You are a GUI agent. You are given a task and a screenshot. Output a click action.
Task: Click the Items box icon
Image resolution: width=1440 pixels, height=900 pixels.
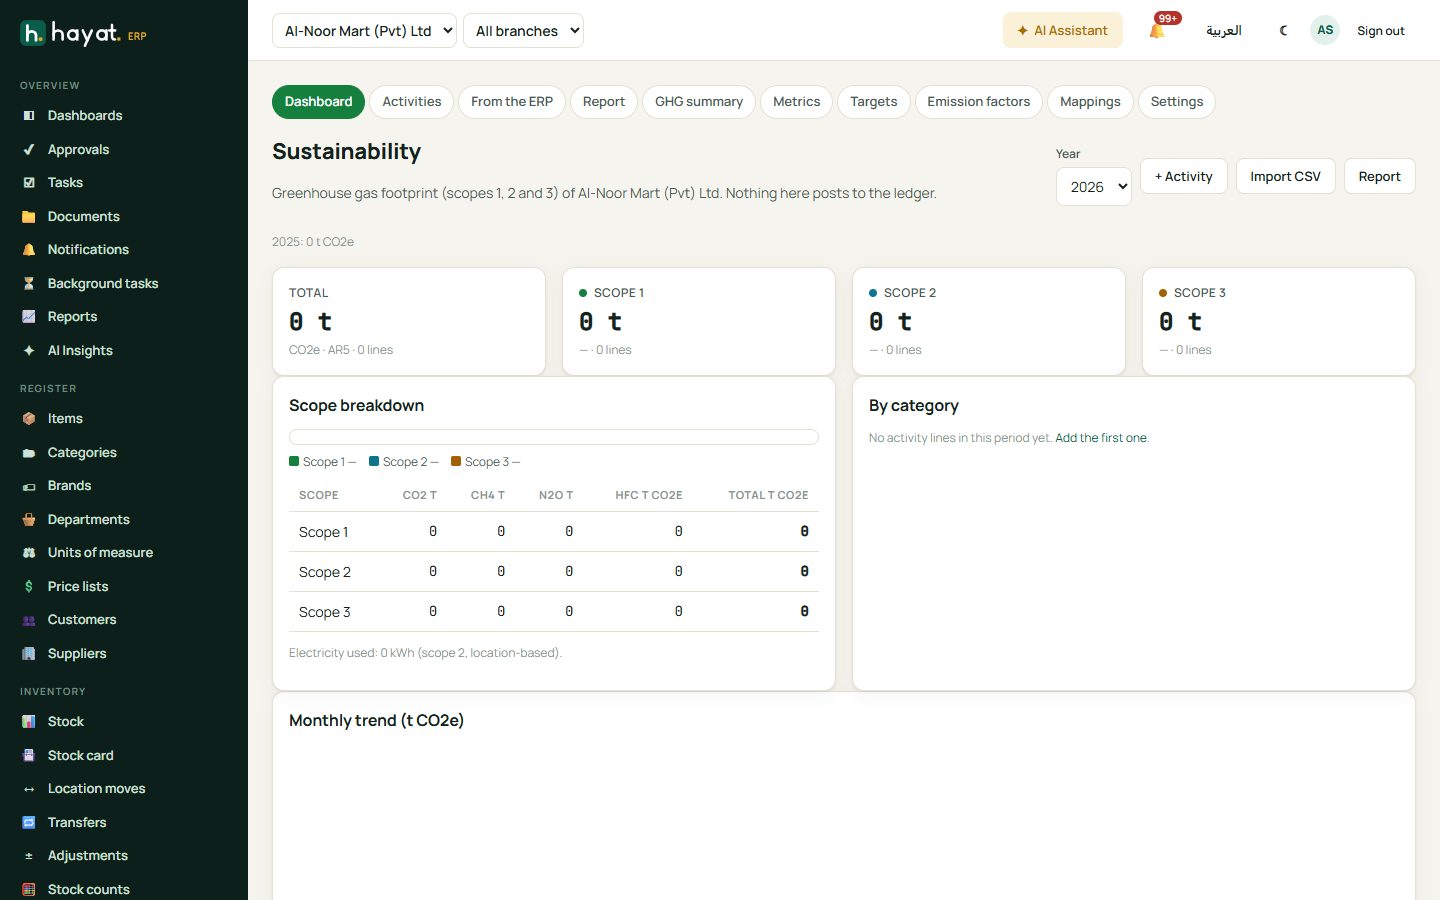(29, 419)
